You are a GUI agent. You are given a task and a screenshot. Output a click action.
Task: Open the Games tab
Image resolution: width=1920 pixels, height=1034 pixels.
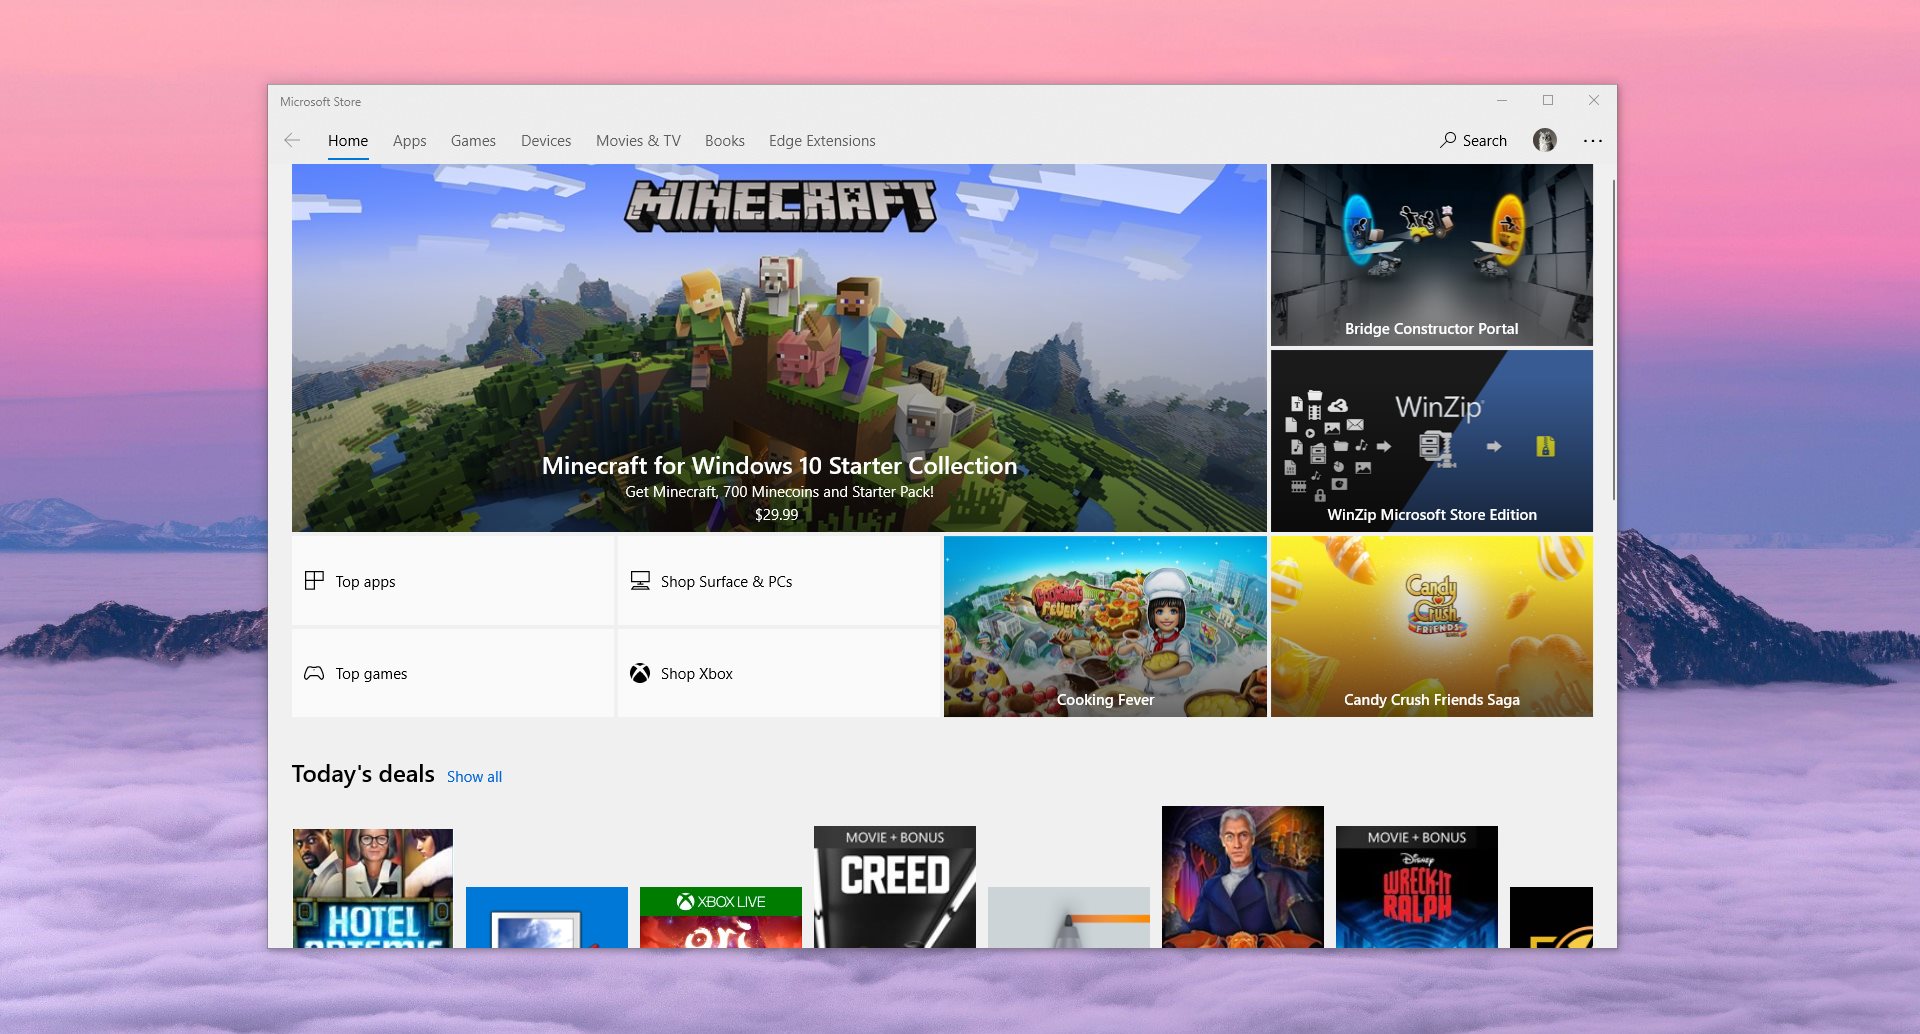473,141
